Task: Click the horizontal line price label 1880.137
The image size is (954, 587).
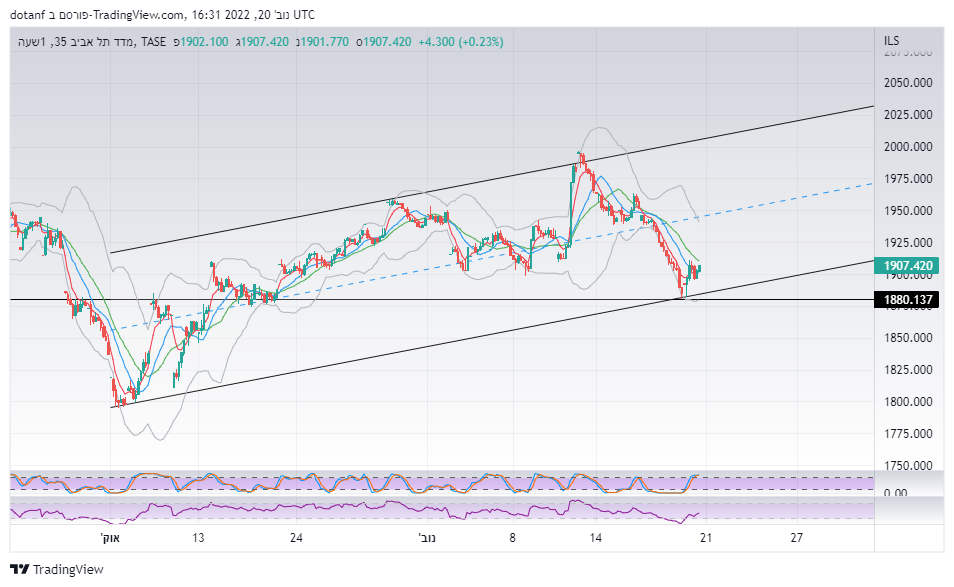Action: pos(907,299)
